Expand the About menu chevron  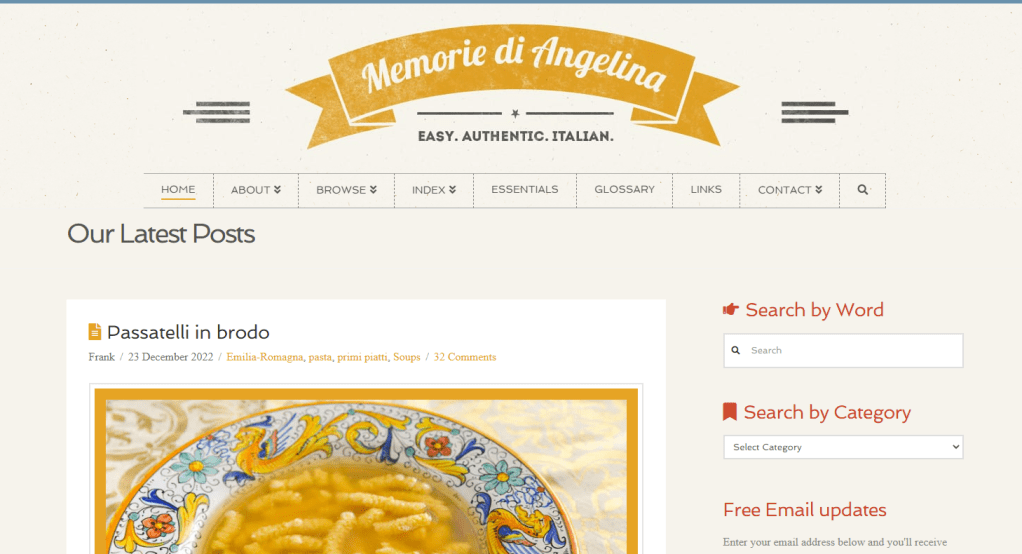coord(277,190)
